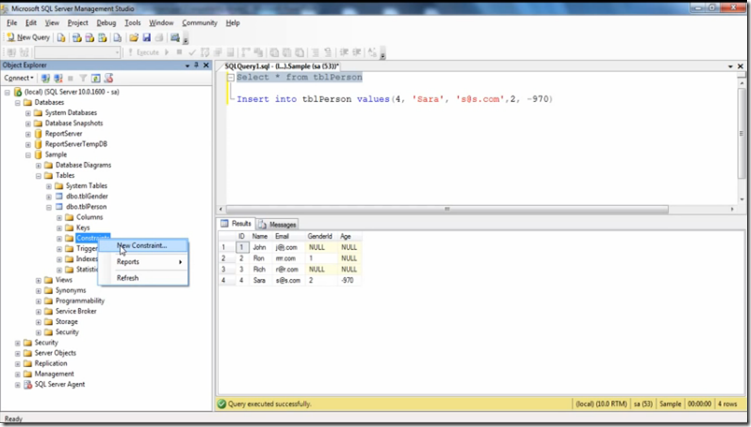
Task: Expand the dbo.tblGender table
Action: click(x=49, y=196)
